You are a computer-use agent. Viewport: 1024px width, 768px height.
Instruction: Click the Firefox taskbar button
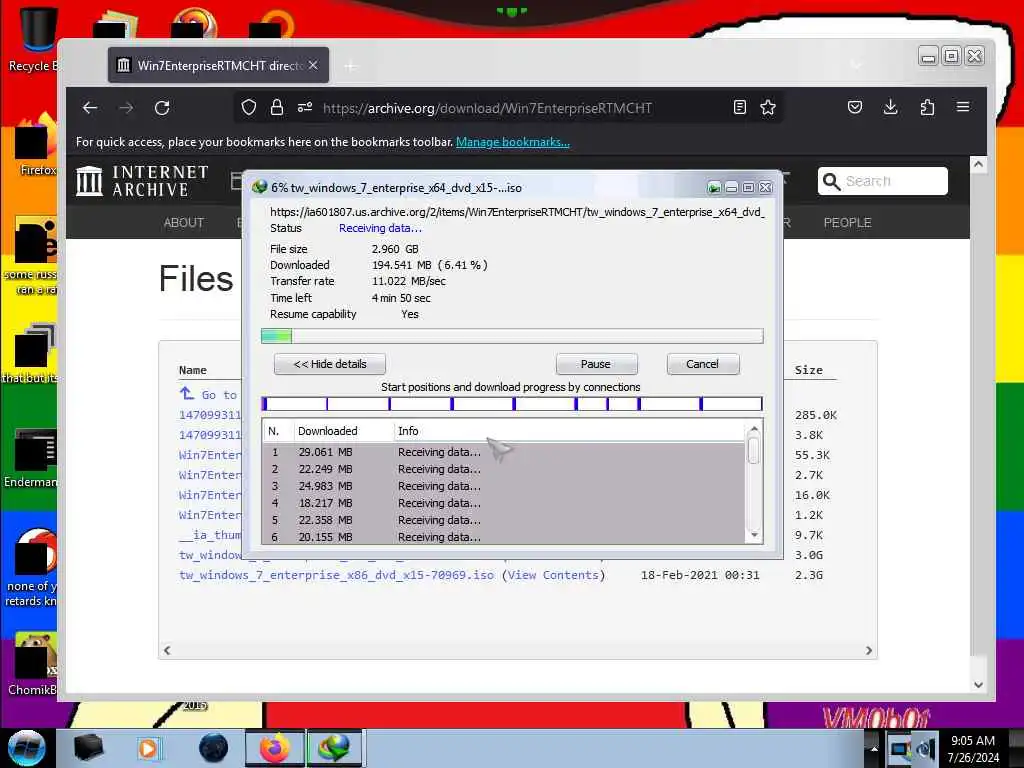click(x=275, y=748)
